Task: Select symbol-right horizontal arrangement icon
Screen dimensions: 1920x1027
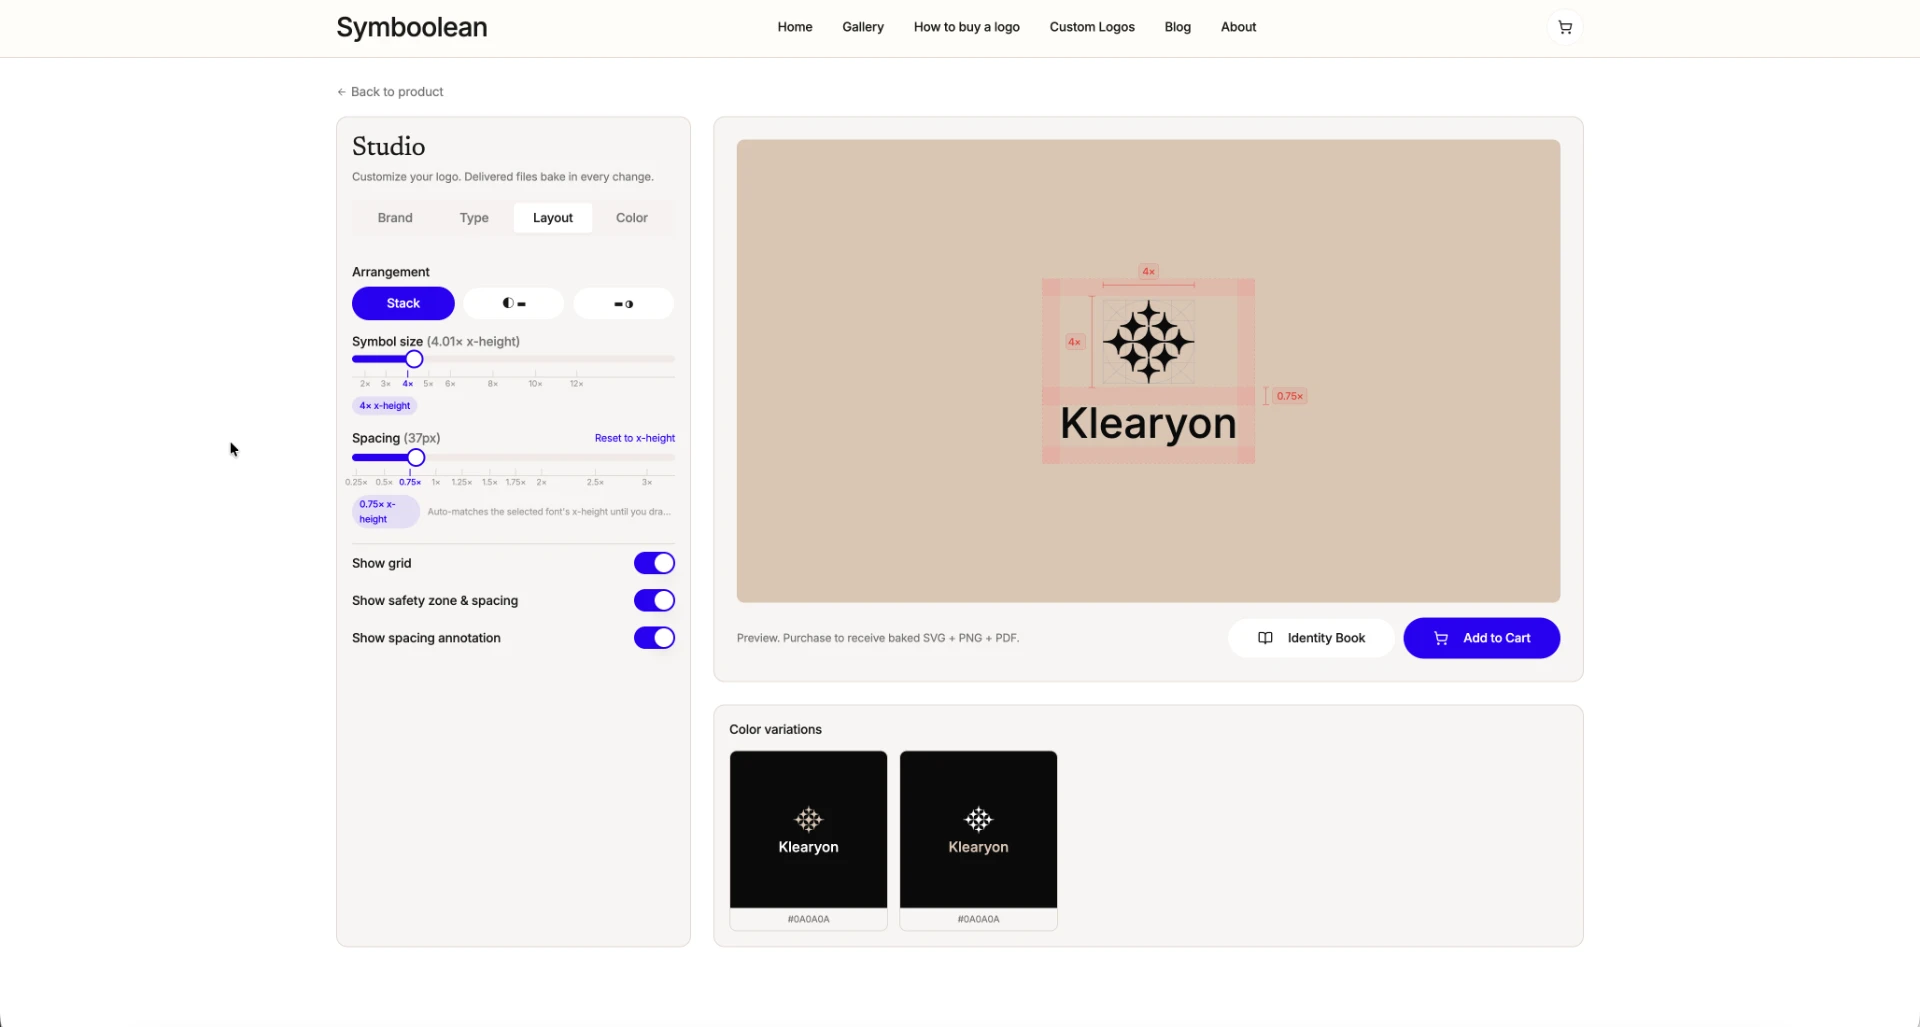Action: coord(624,303)
